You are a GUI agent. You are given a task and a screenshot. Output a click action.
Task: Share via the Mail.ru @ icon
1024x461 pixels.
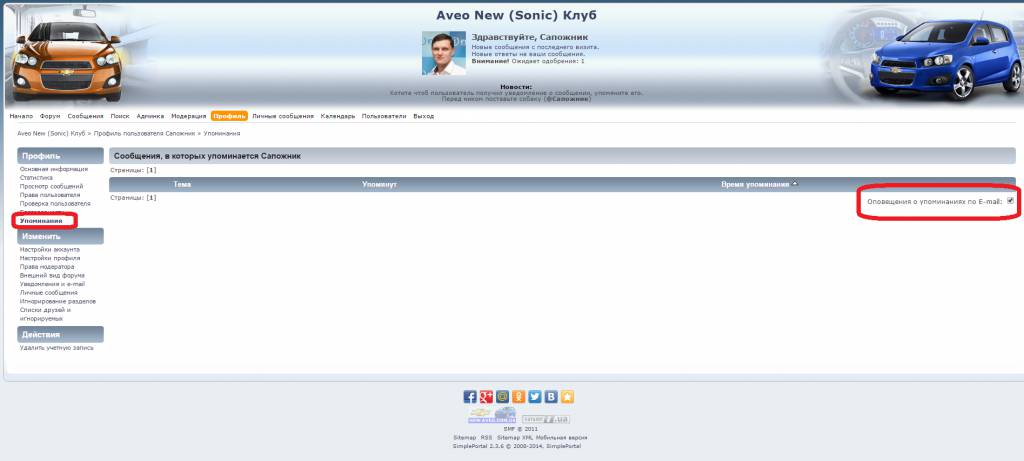[x=502, y=396]
